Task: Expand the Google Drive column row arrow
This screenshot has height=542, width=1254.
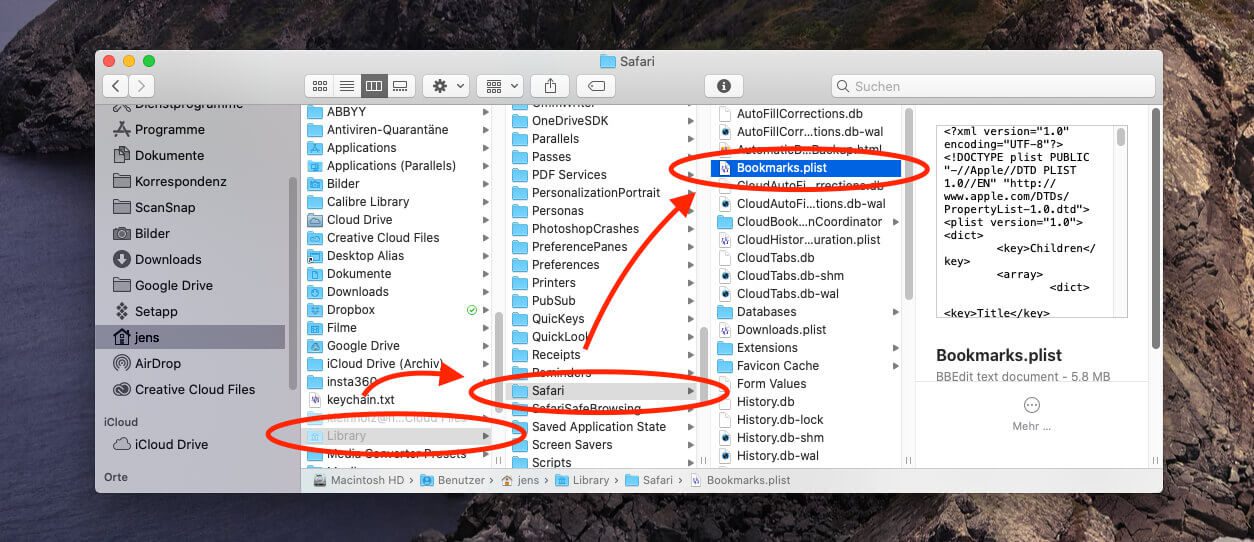Action: [486, 346]
